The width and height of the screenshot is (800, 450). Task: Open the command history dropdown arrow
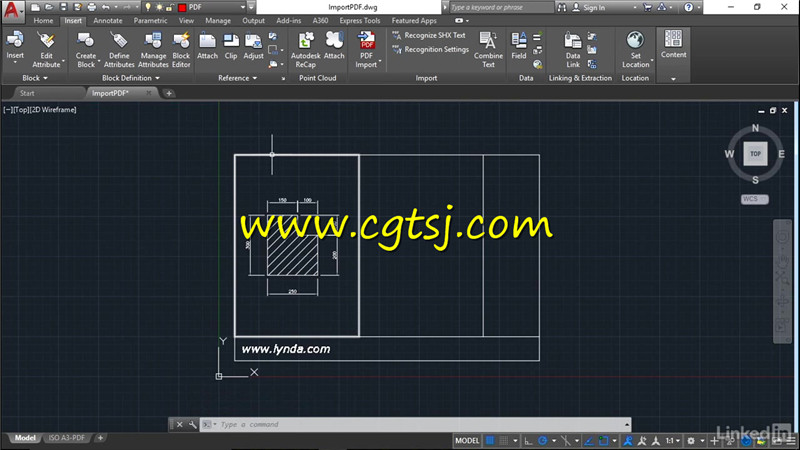click(627, 424)
